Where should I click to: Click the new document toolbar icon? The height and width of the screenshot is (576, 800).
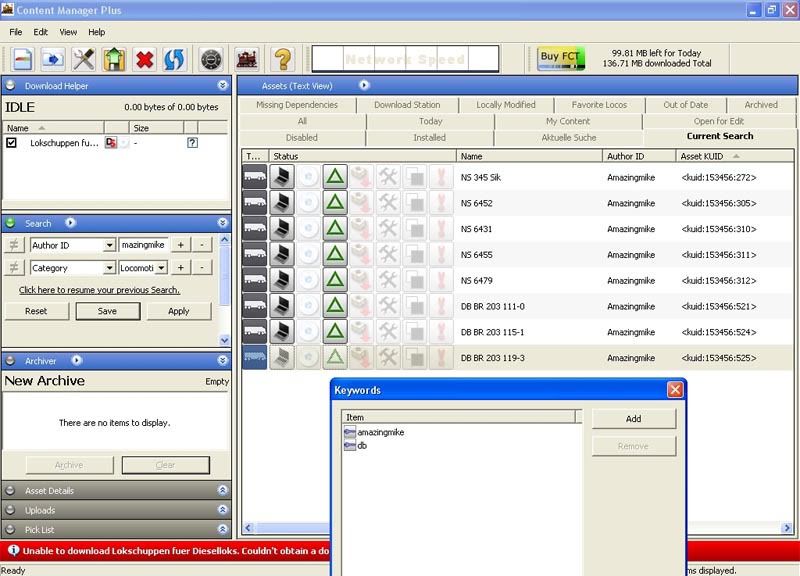point(22,60)
